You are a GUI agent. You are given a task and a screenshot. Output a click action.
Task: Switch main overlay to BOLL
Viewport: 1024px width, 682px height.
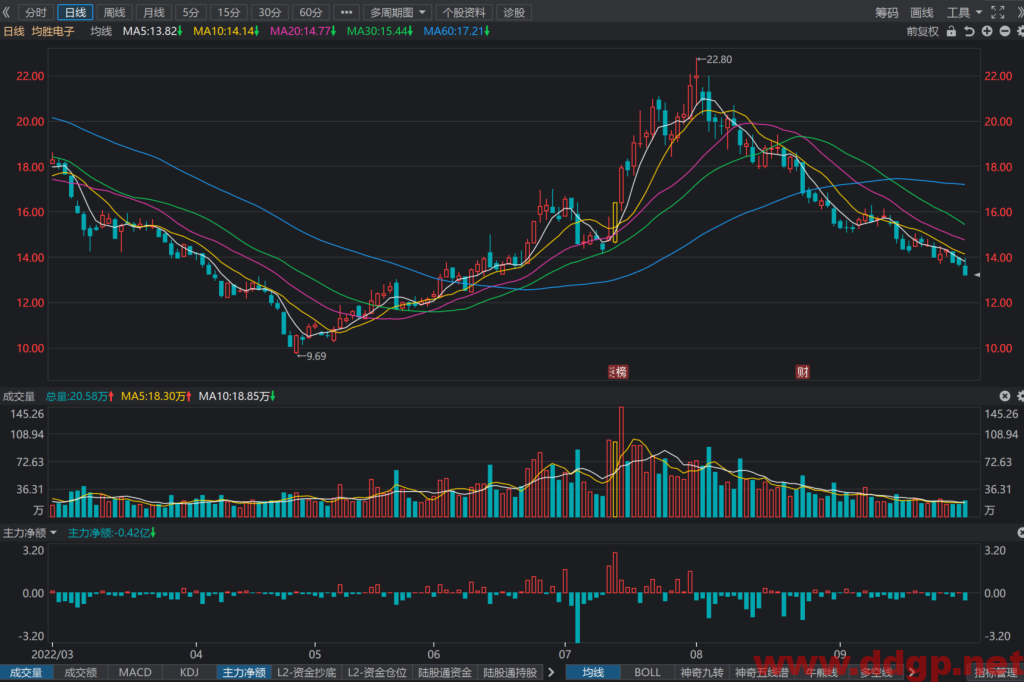pyautogui.click(x=647, y=672)
